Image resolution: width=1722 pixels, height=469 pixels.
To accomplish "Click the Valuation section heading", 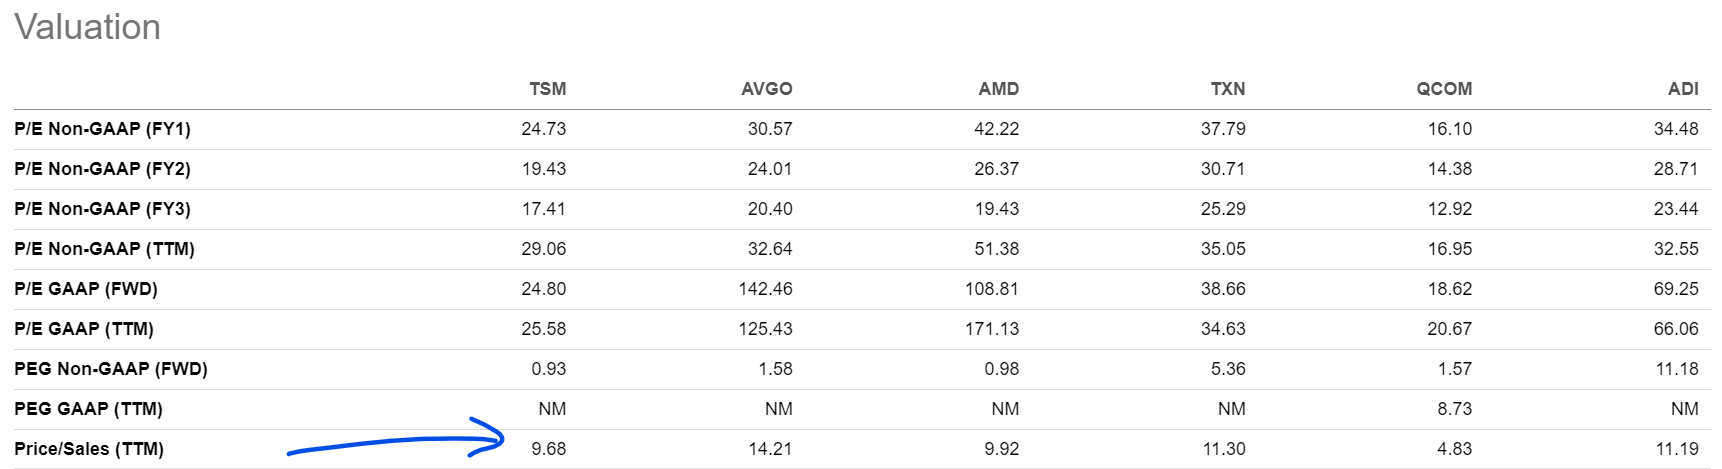I will point(88,27).
